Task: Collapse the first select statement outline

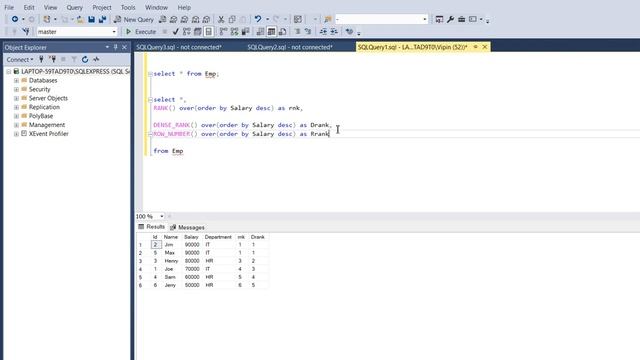Action: pos(150,74)
